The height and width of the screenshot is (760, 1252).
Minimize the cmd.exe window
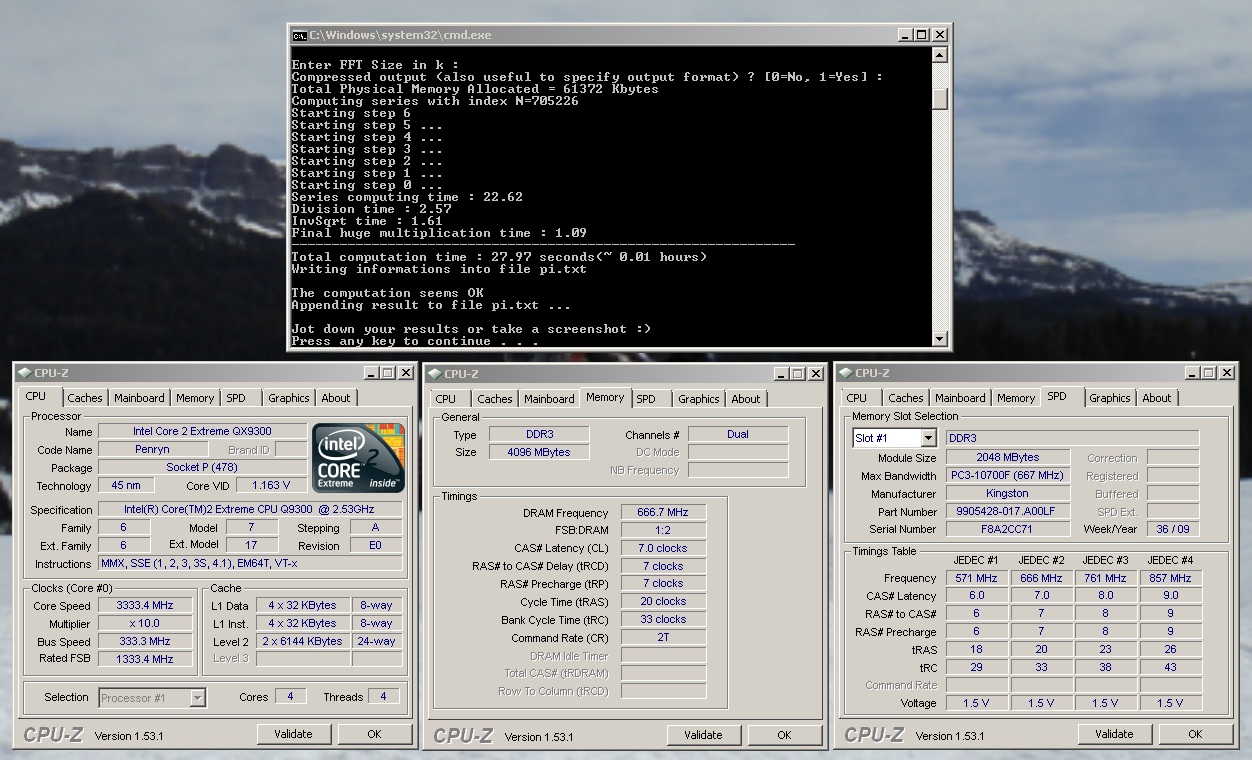pos(905,35)
